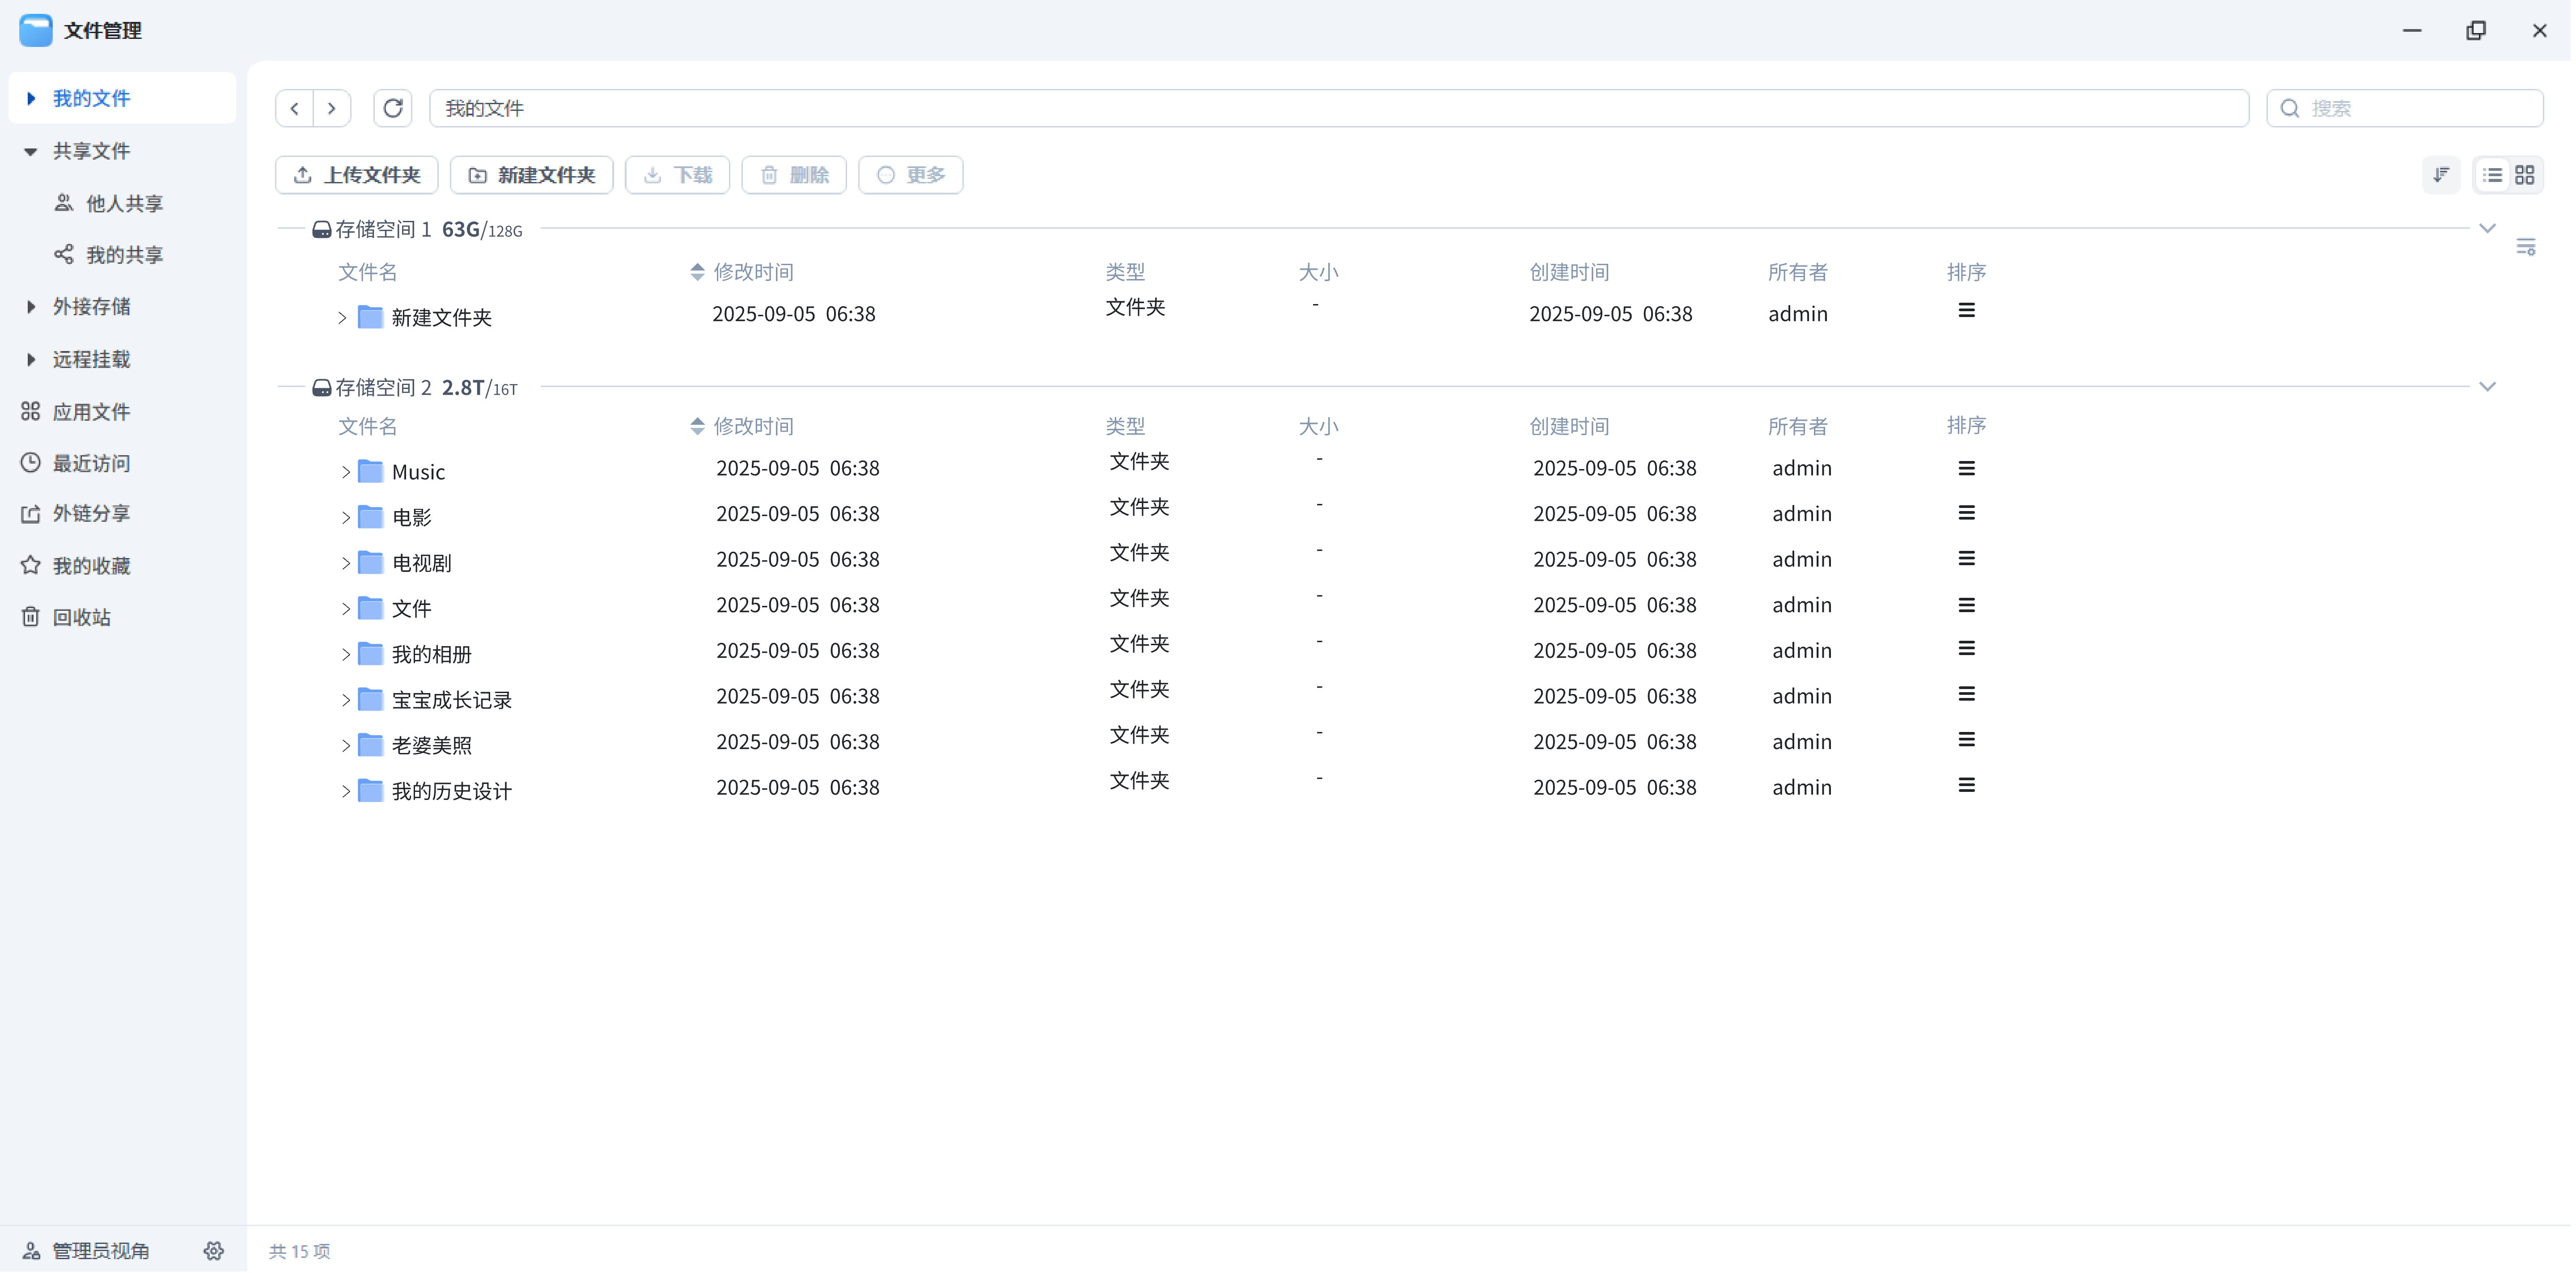Click the refresh icon next to path bar
The image size is (2576, 1273).
click(393, 108)
